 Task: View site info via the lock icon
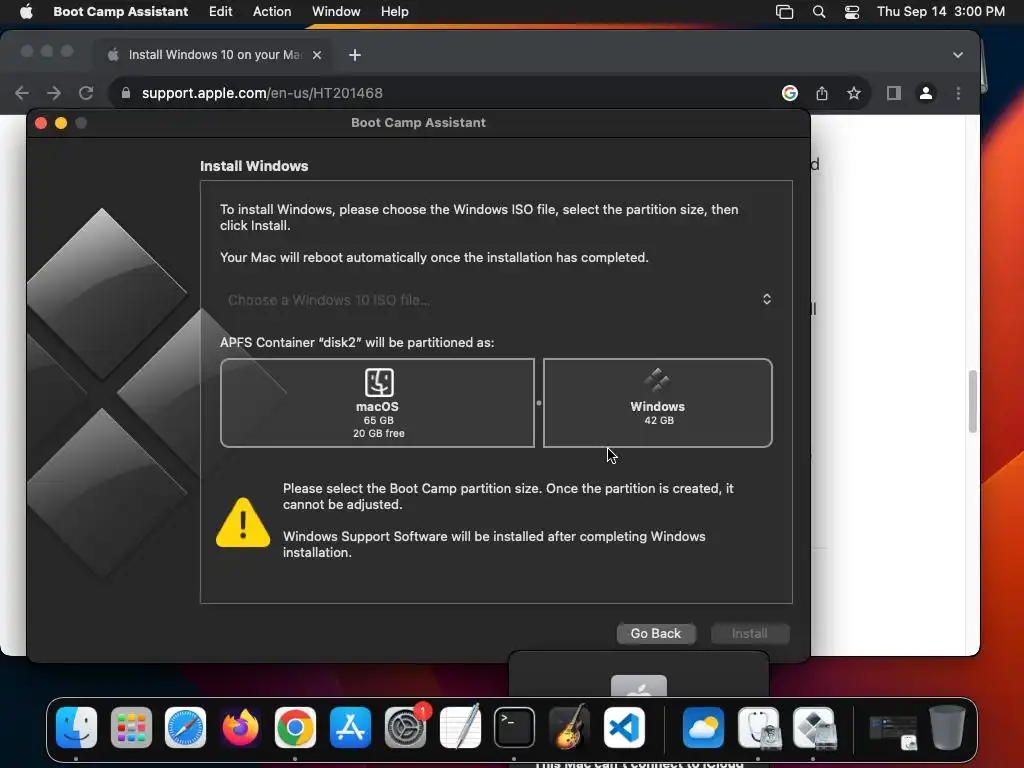126,93
